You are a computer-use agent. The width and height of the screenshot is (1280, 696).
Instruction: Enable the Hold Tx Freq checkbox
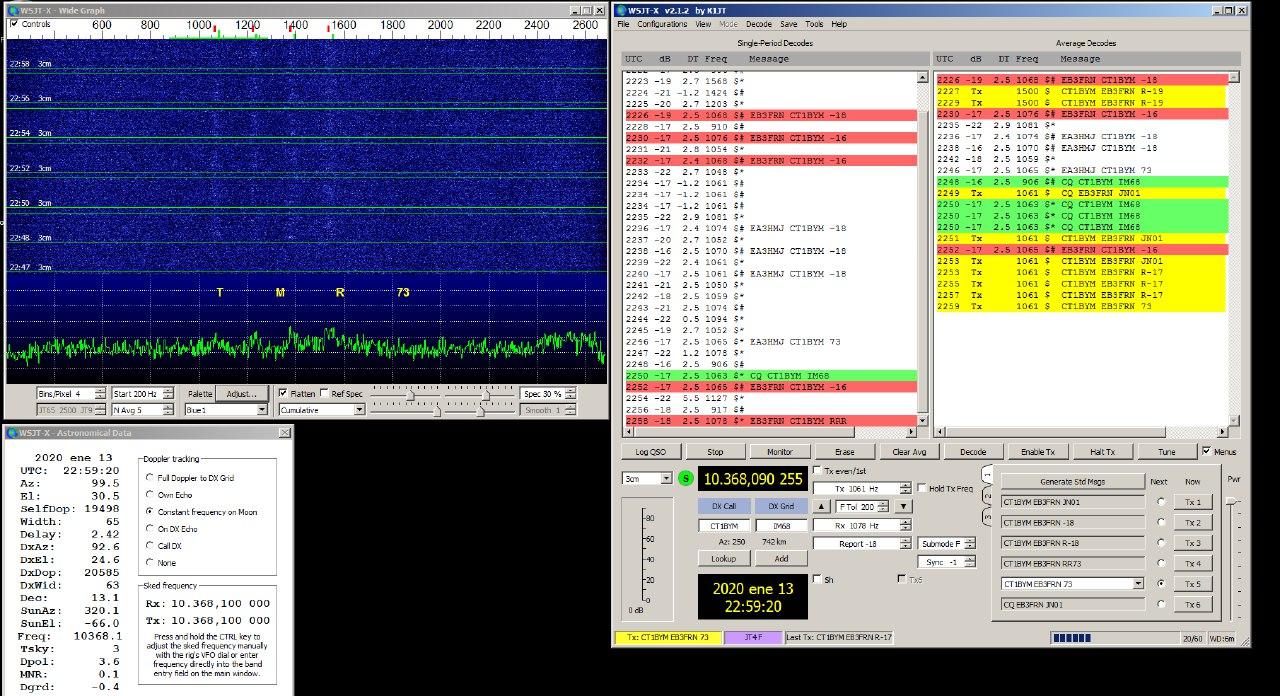(922, 488)
